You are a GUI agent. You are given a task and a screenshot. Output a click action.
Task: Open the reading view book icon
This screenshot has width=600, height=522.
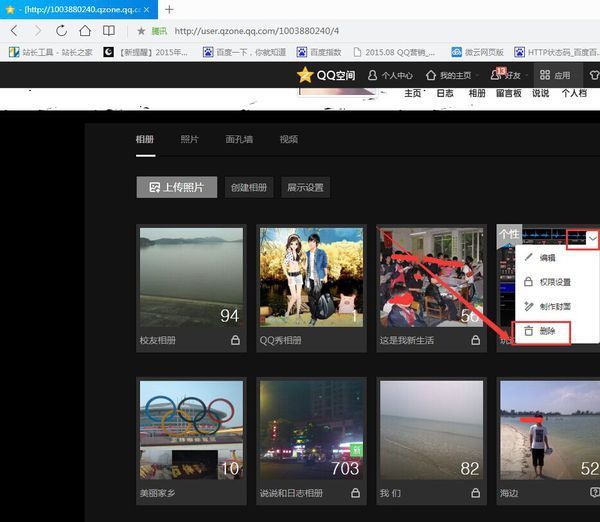(110, 31)
